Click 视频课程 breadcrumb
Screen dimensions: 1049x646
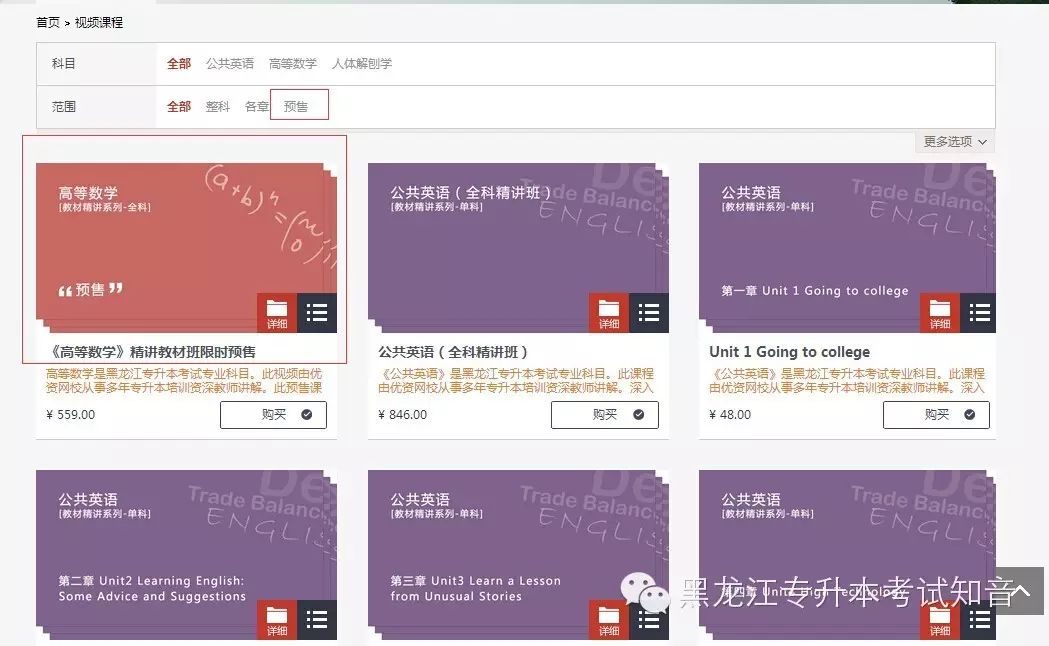pyautogui.click(x=98, y=23)
